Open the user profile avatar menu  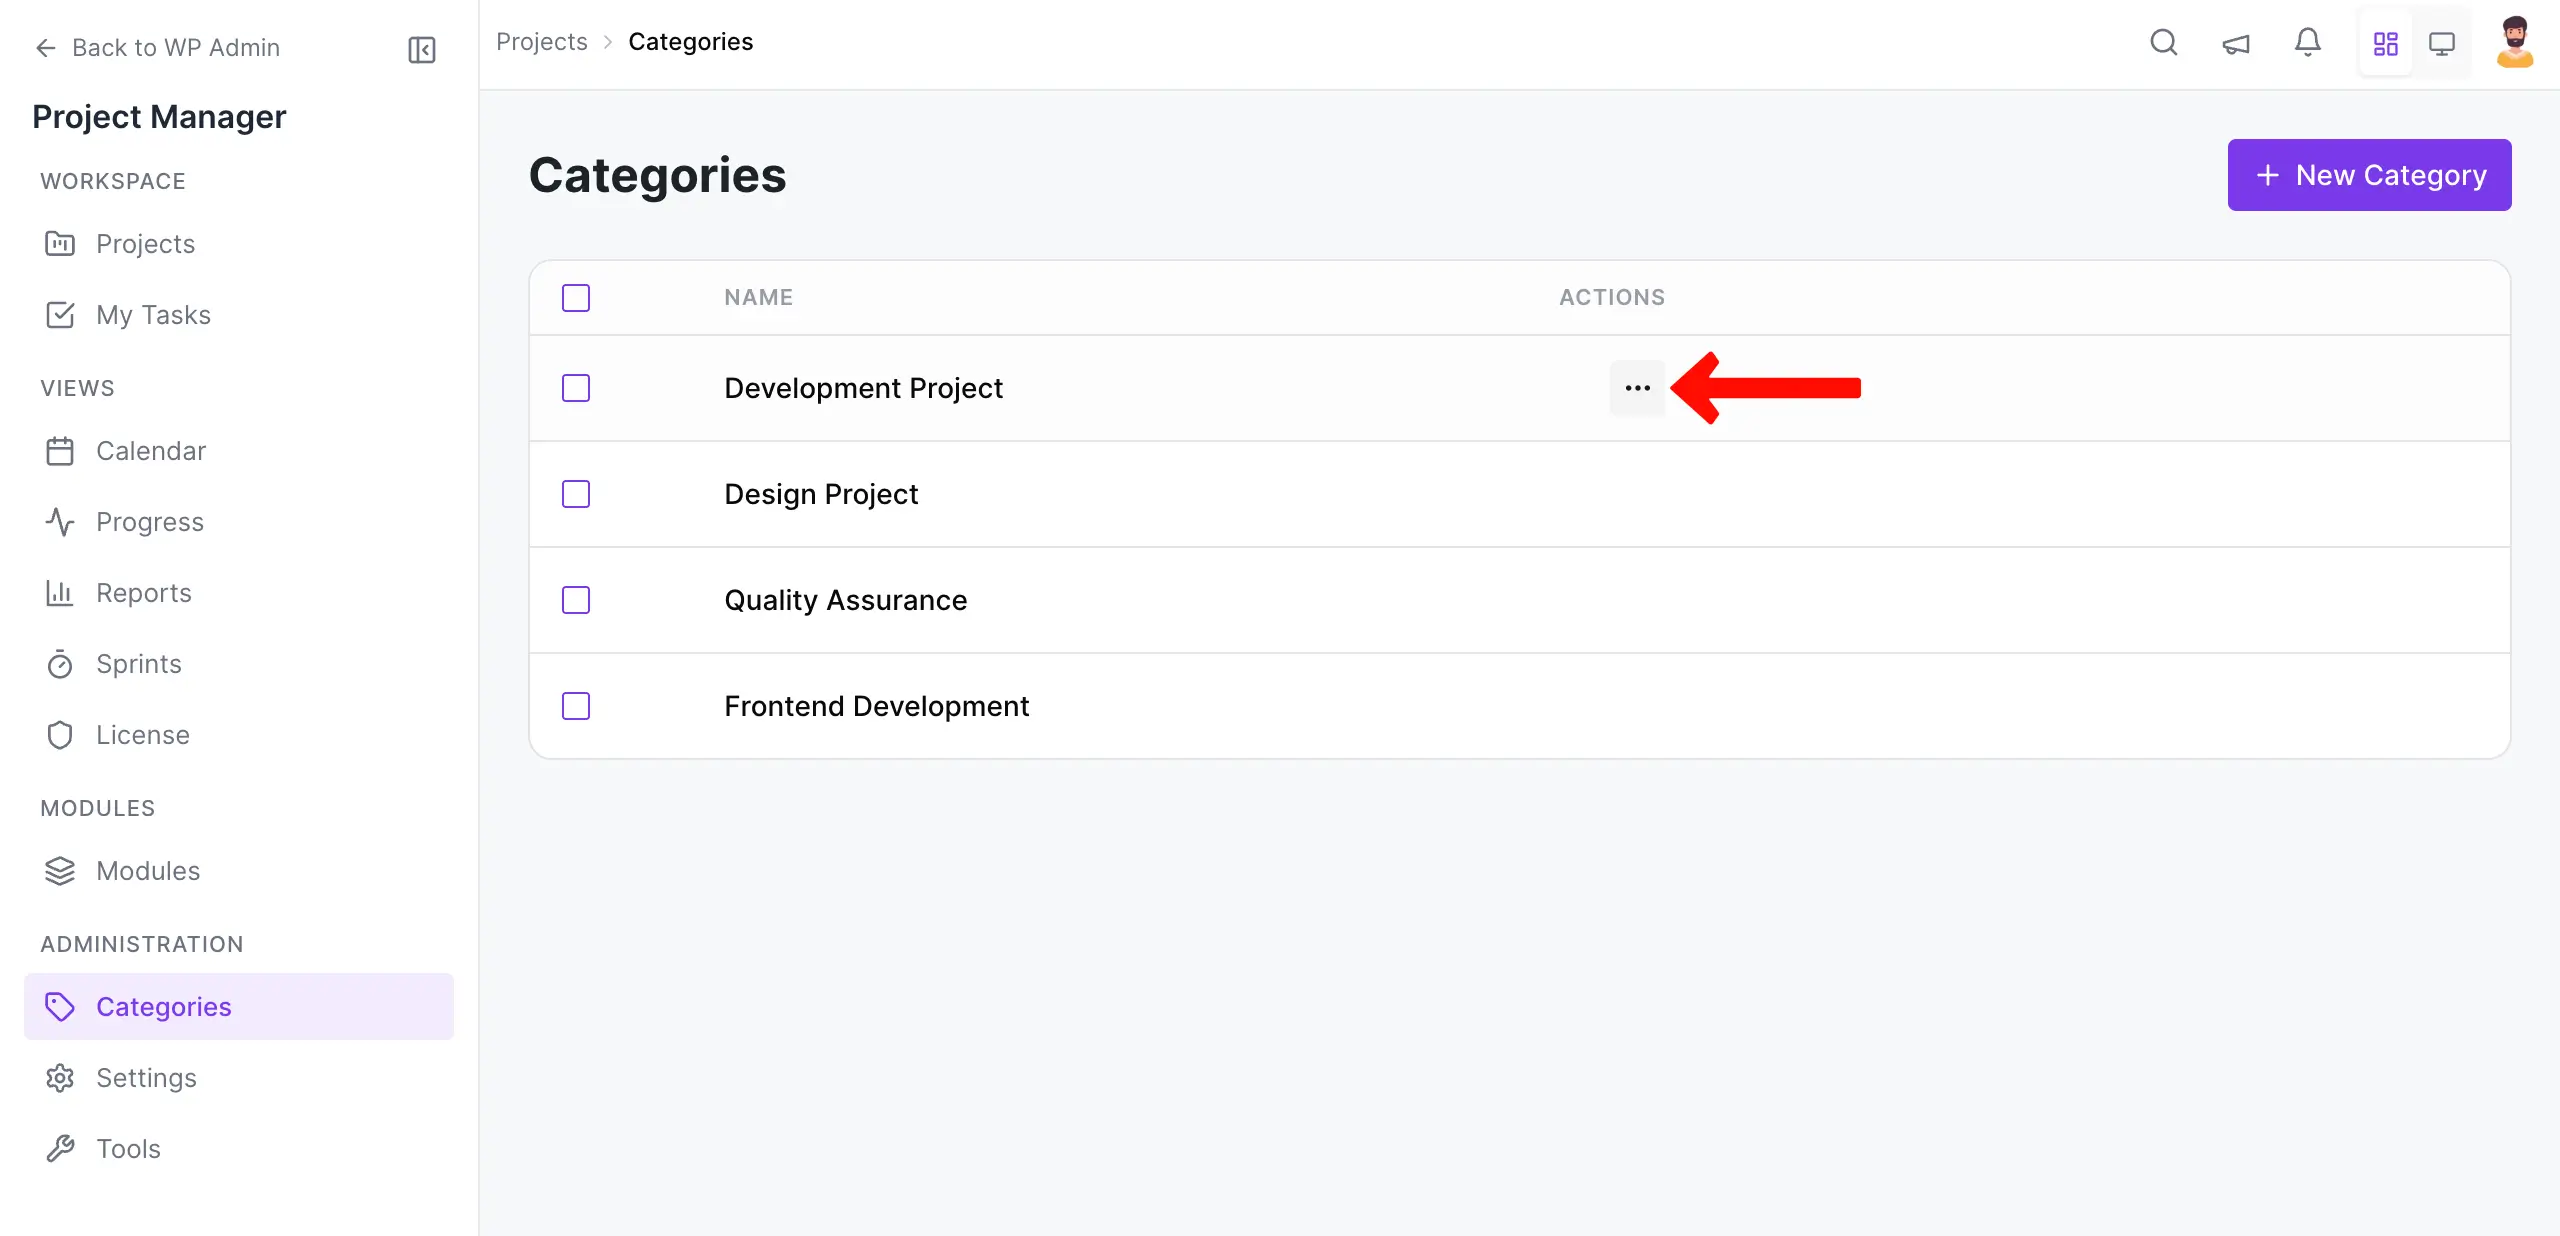(2514, 43)
